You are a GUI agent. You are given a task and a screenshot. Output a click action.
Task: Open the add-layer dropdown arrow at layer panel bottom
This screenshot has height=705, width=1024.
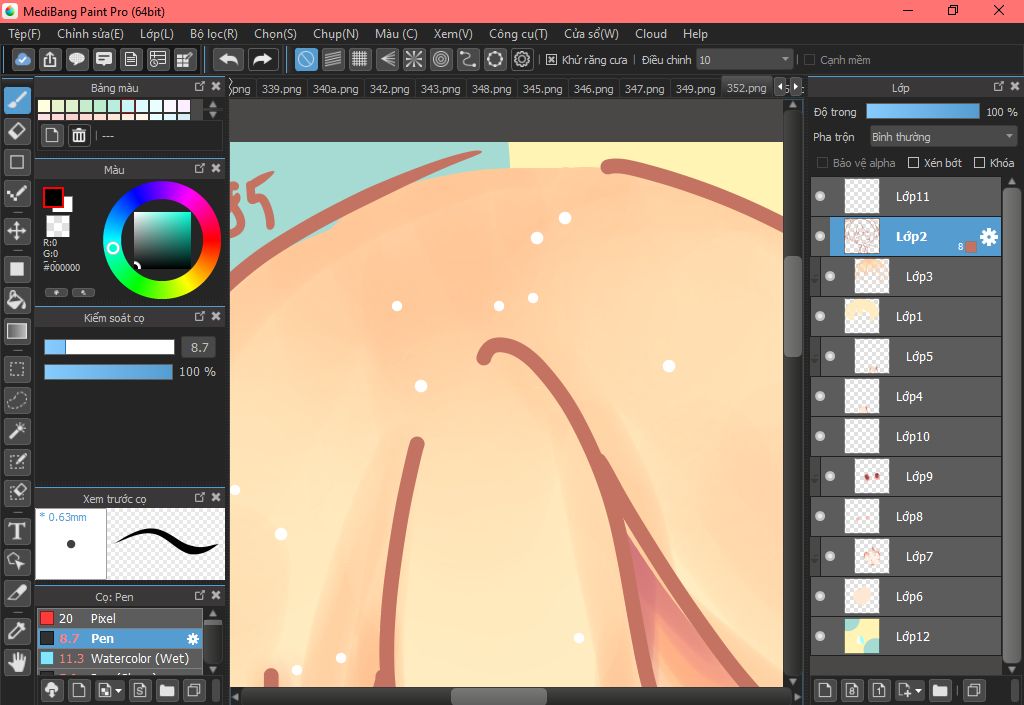tap(919, 690)
